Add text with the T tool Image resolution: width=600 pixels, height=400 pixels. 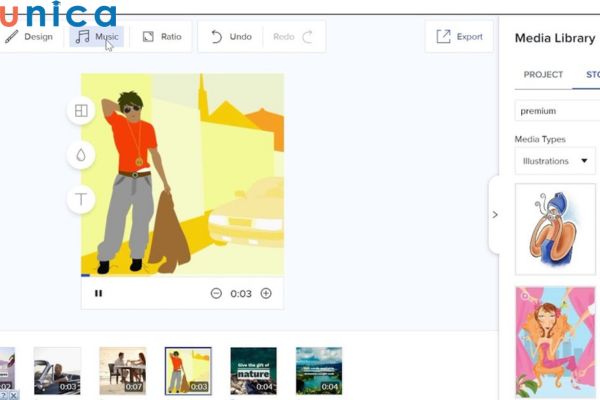point(81,199)
